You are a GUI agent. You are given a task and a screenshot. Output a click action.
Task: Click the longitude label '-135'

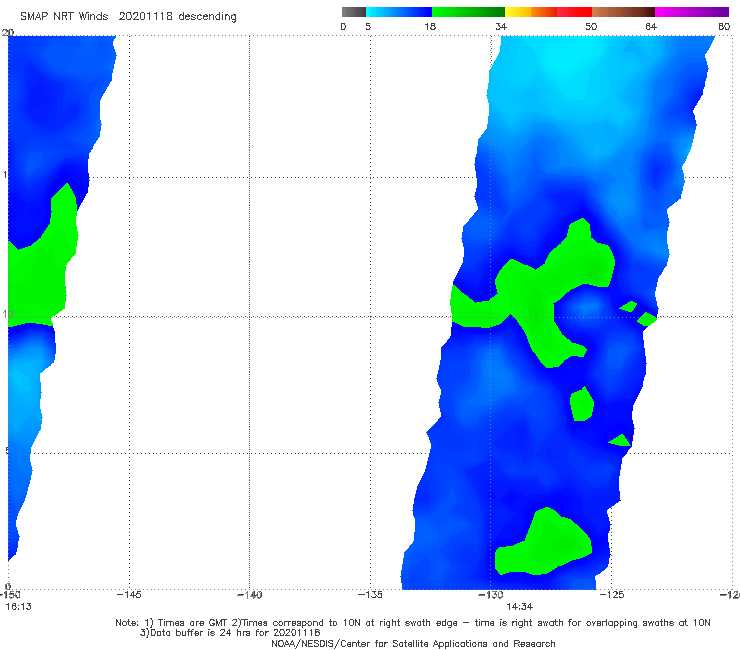370,595
